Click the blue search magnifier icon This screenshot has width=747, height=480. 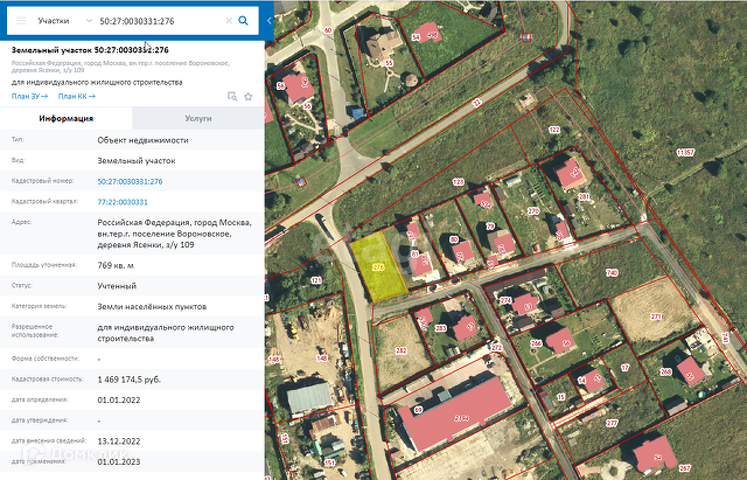(x=243, y=21)
